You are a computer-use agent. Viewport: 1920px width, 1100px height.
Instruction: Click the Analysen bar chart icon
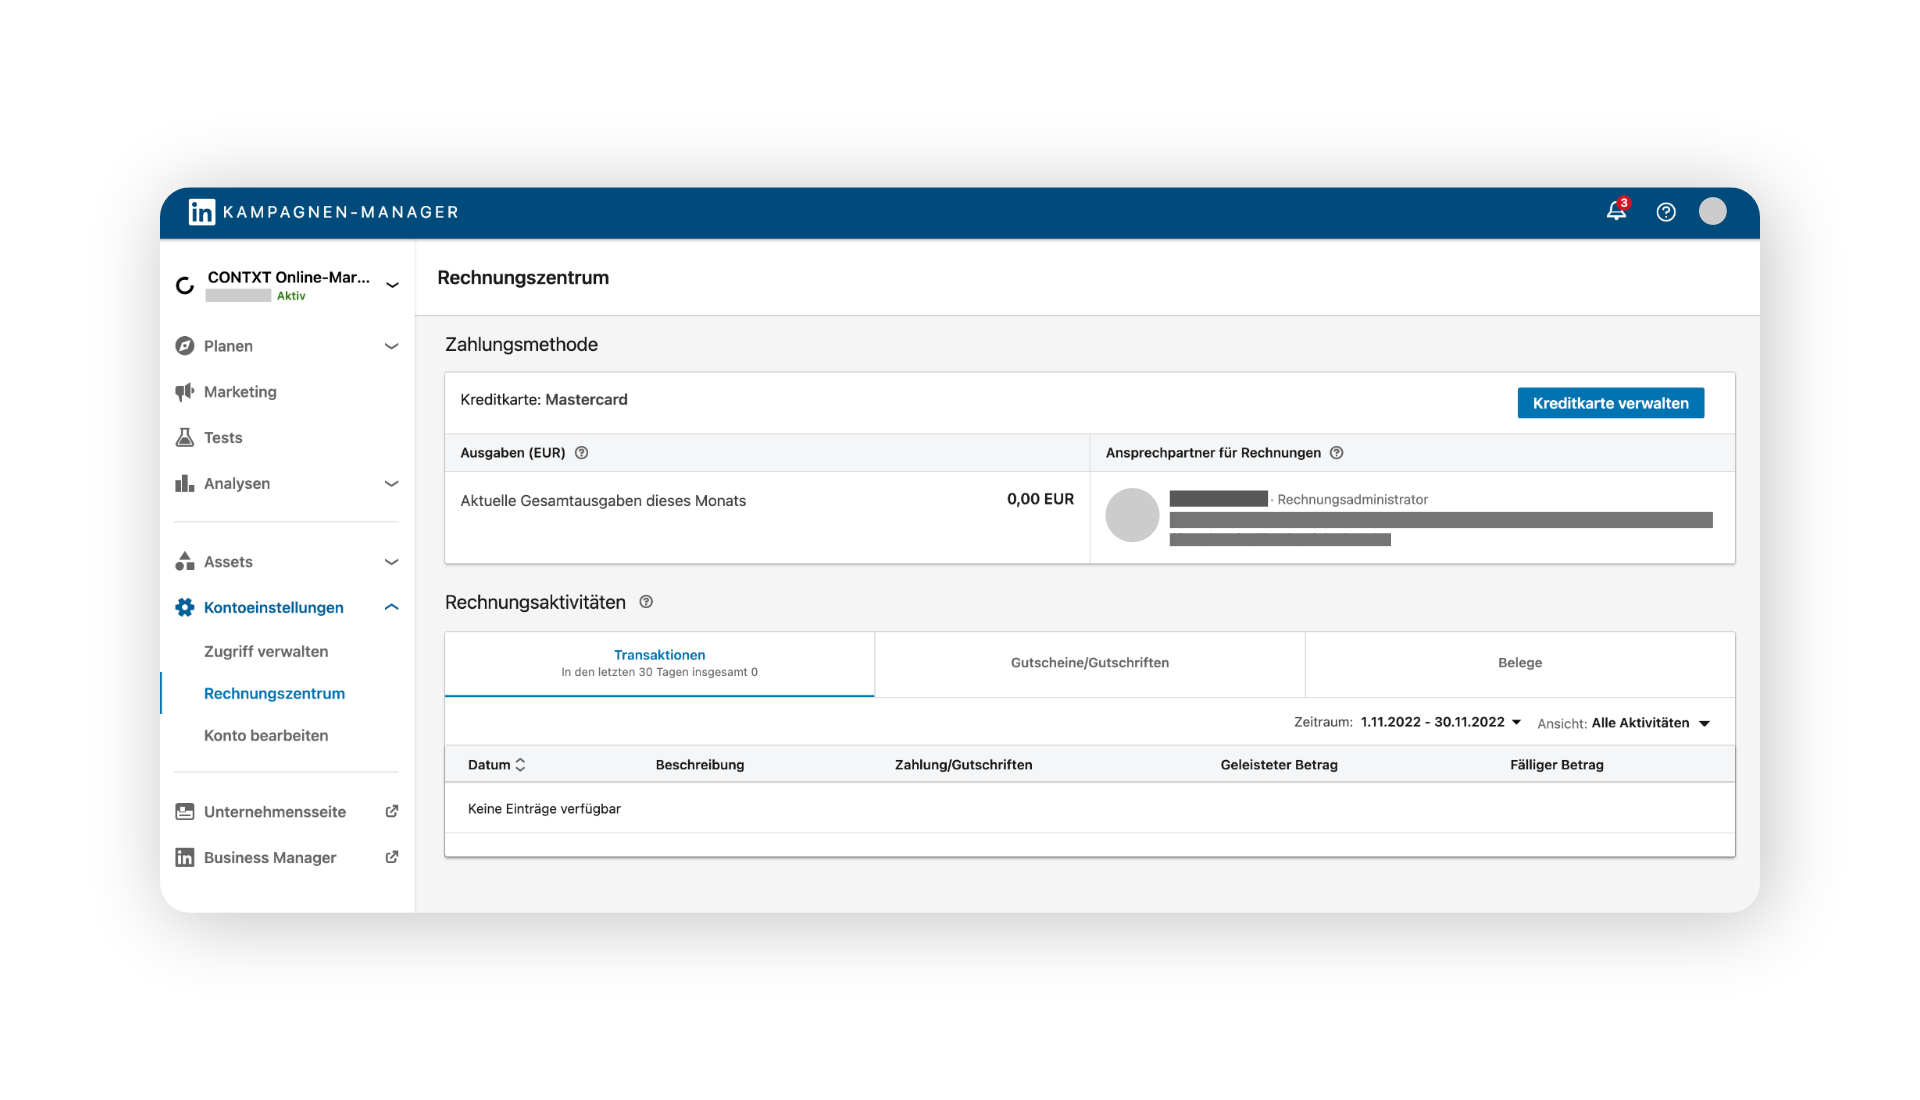[184, 484]
